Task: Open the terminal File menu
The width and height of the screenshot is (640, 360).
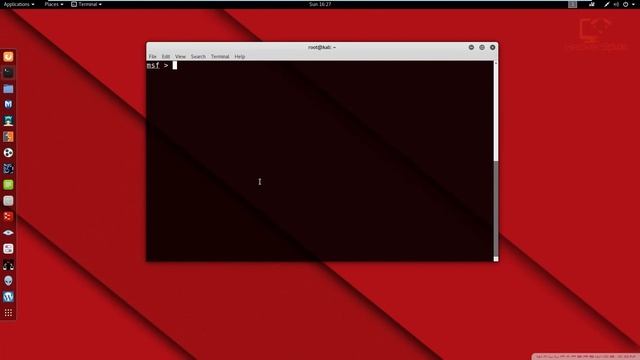Action: 153,56
